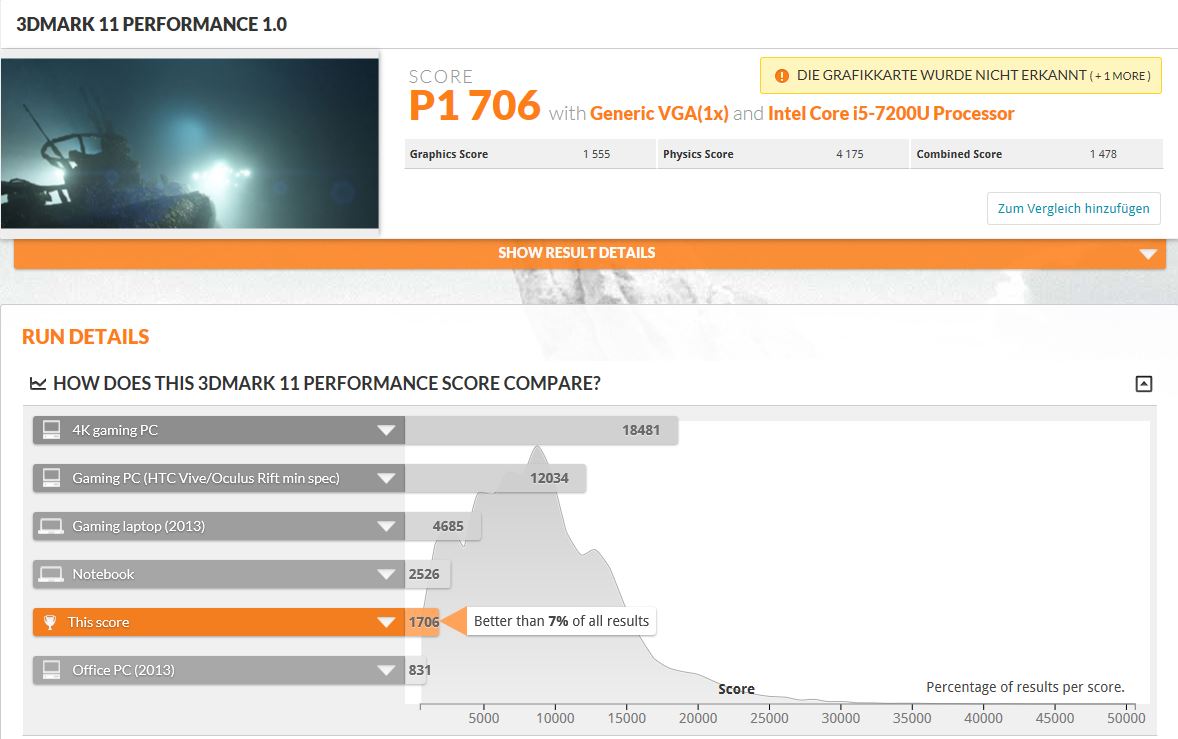1178x739 pixels.
Task: Click the Combined Score value 1 478
Action: coord(1103,154)
